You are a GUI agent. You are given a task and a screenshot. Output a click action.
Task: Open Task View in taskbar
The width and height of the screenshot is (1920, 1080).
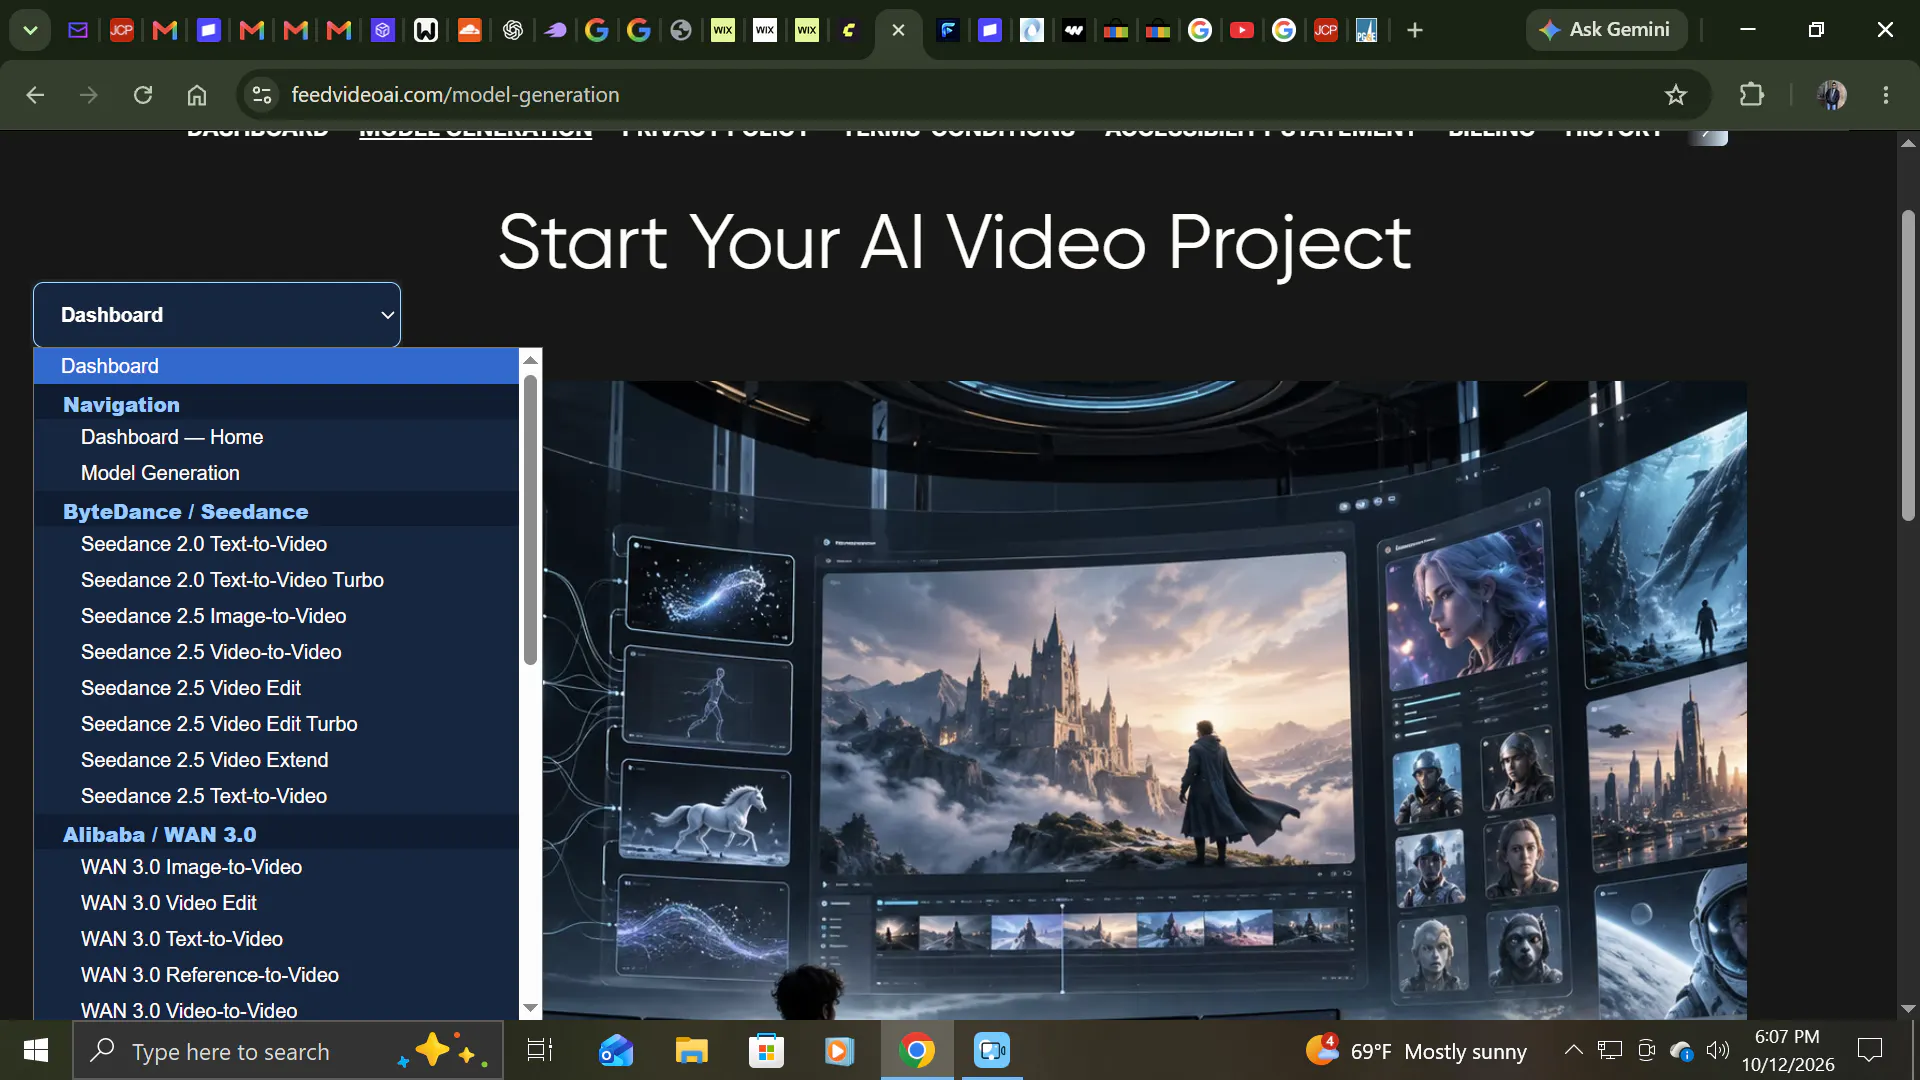coord(540,1050)
